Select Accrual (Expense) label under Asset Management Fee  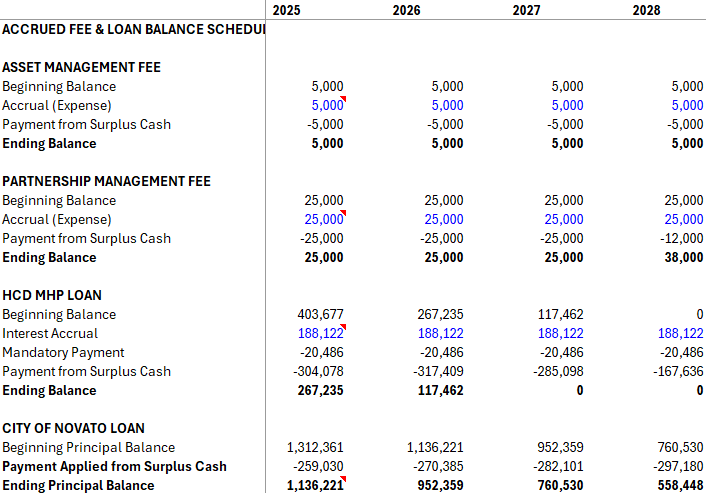(57, 105)
